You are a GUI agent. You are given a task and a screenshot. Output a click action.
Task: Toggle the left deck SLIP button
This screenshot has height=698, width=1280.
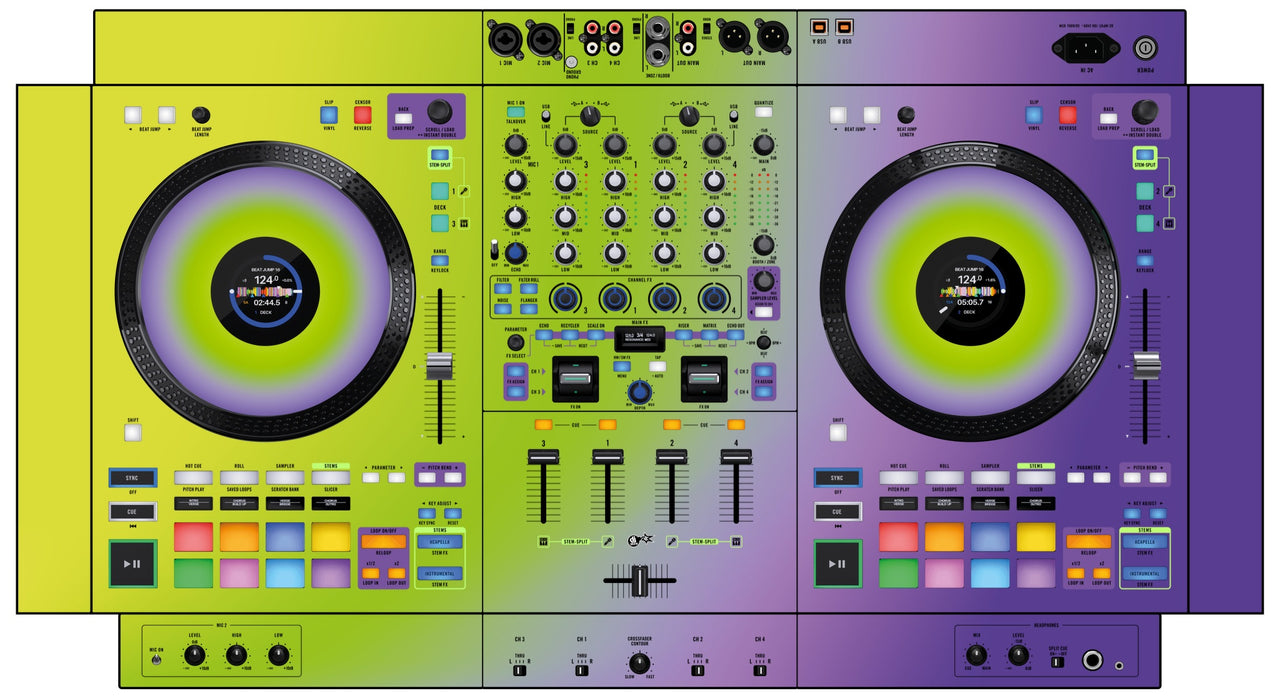pos(329,115)
